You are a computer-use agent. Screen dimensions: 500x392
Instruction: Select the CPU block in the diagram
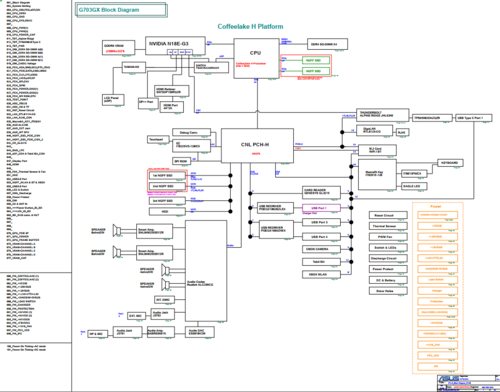point(256,58)
